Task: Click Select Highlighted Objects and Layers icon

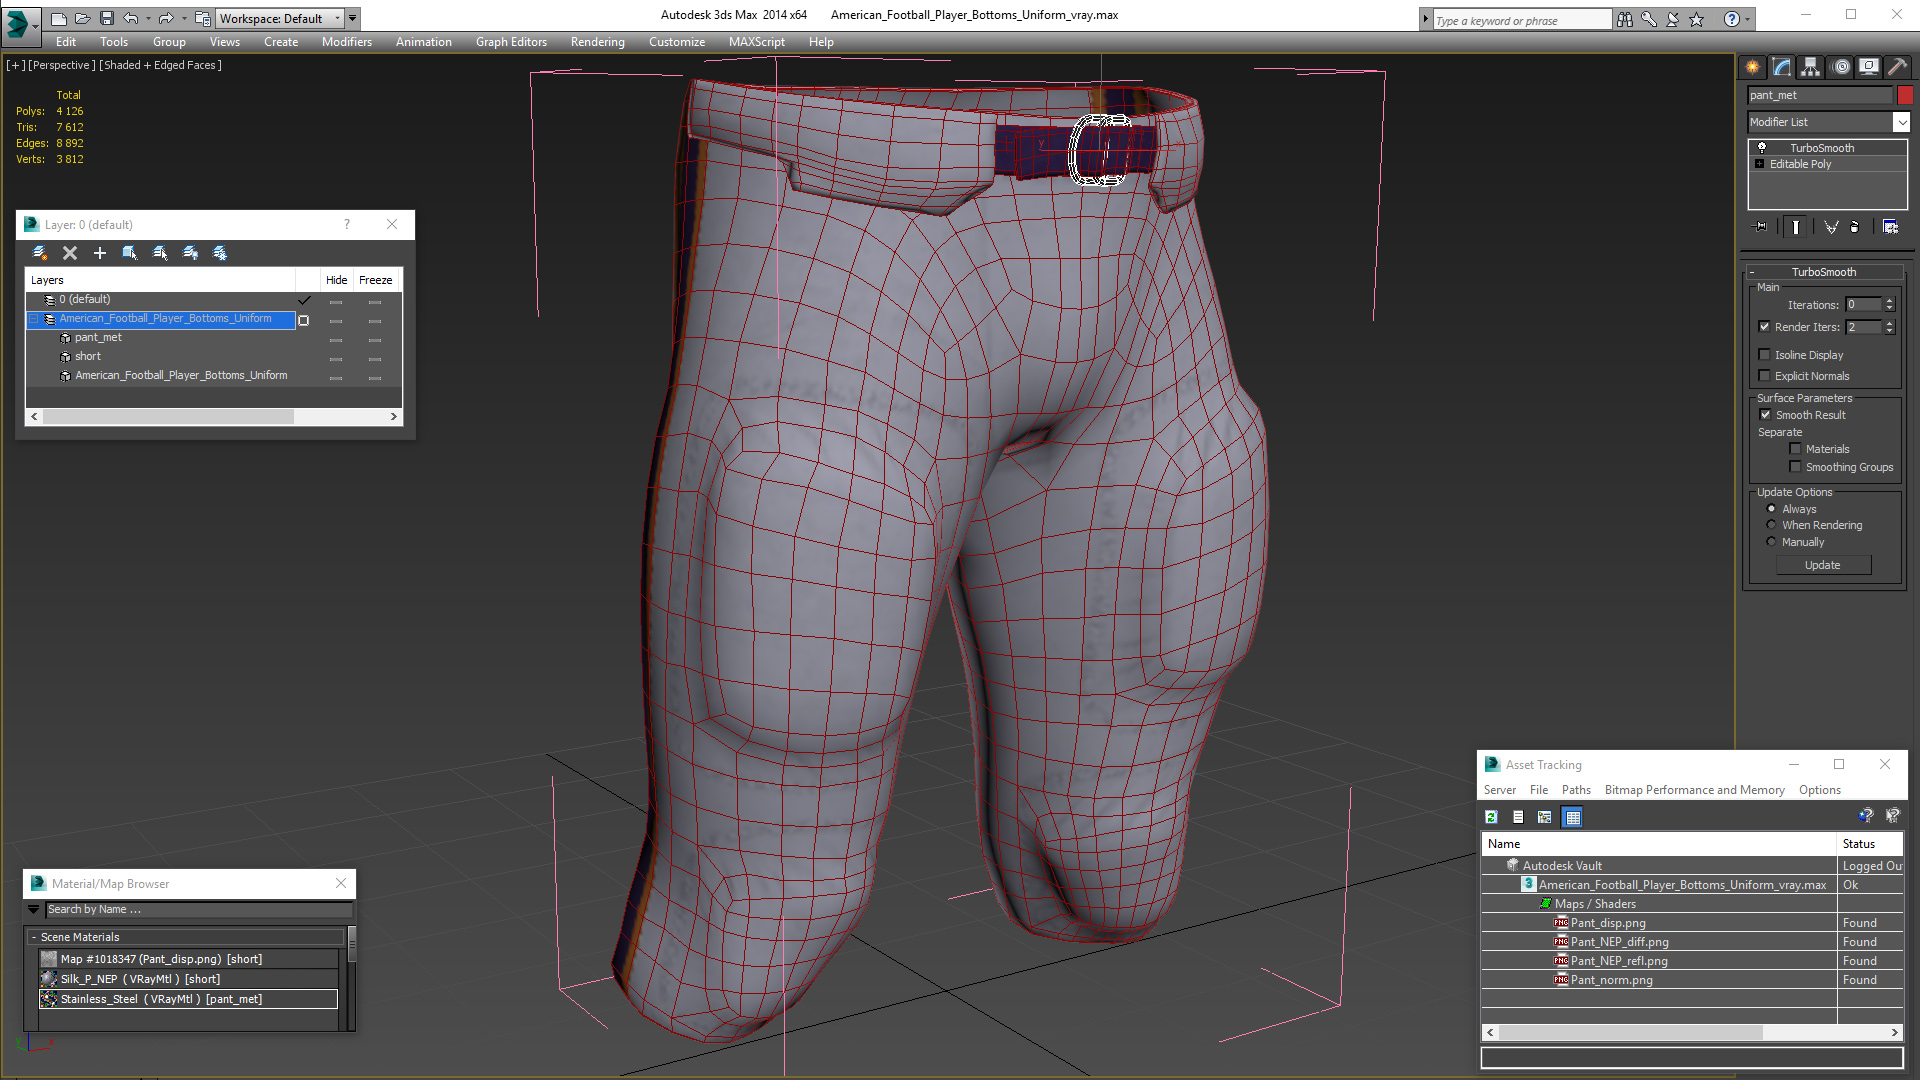Action: pyautogui.click(x=130, y=253)
